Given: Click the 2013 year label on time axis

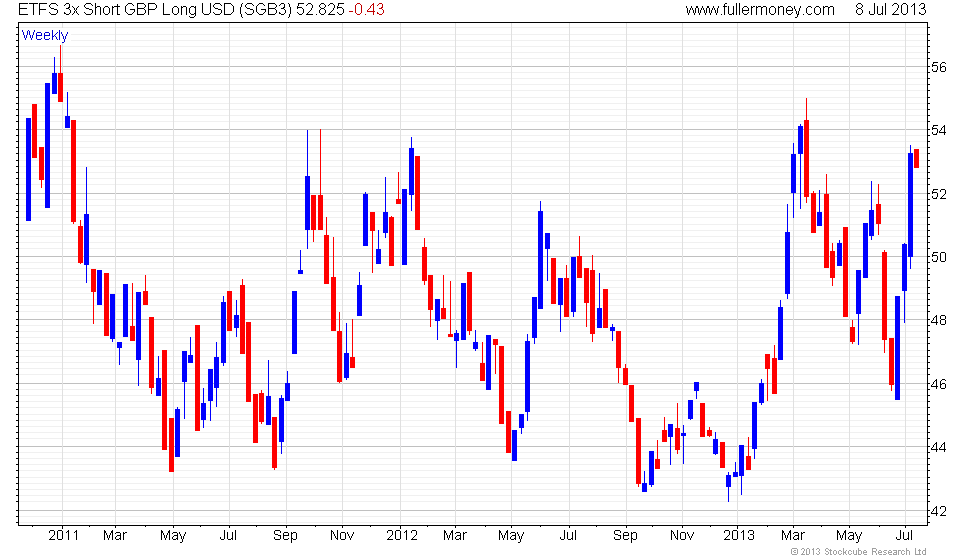Looking at the screenshot, I should [x=739, y=536].
